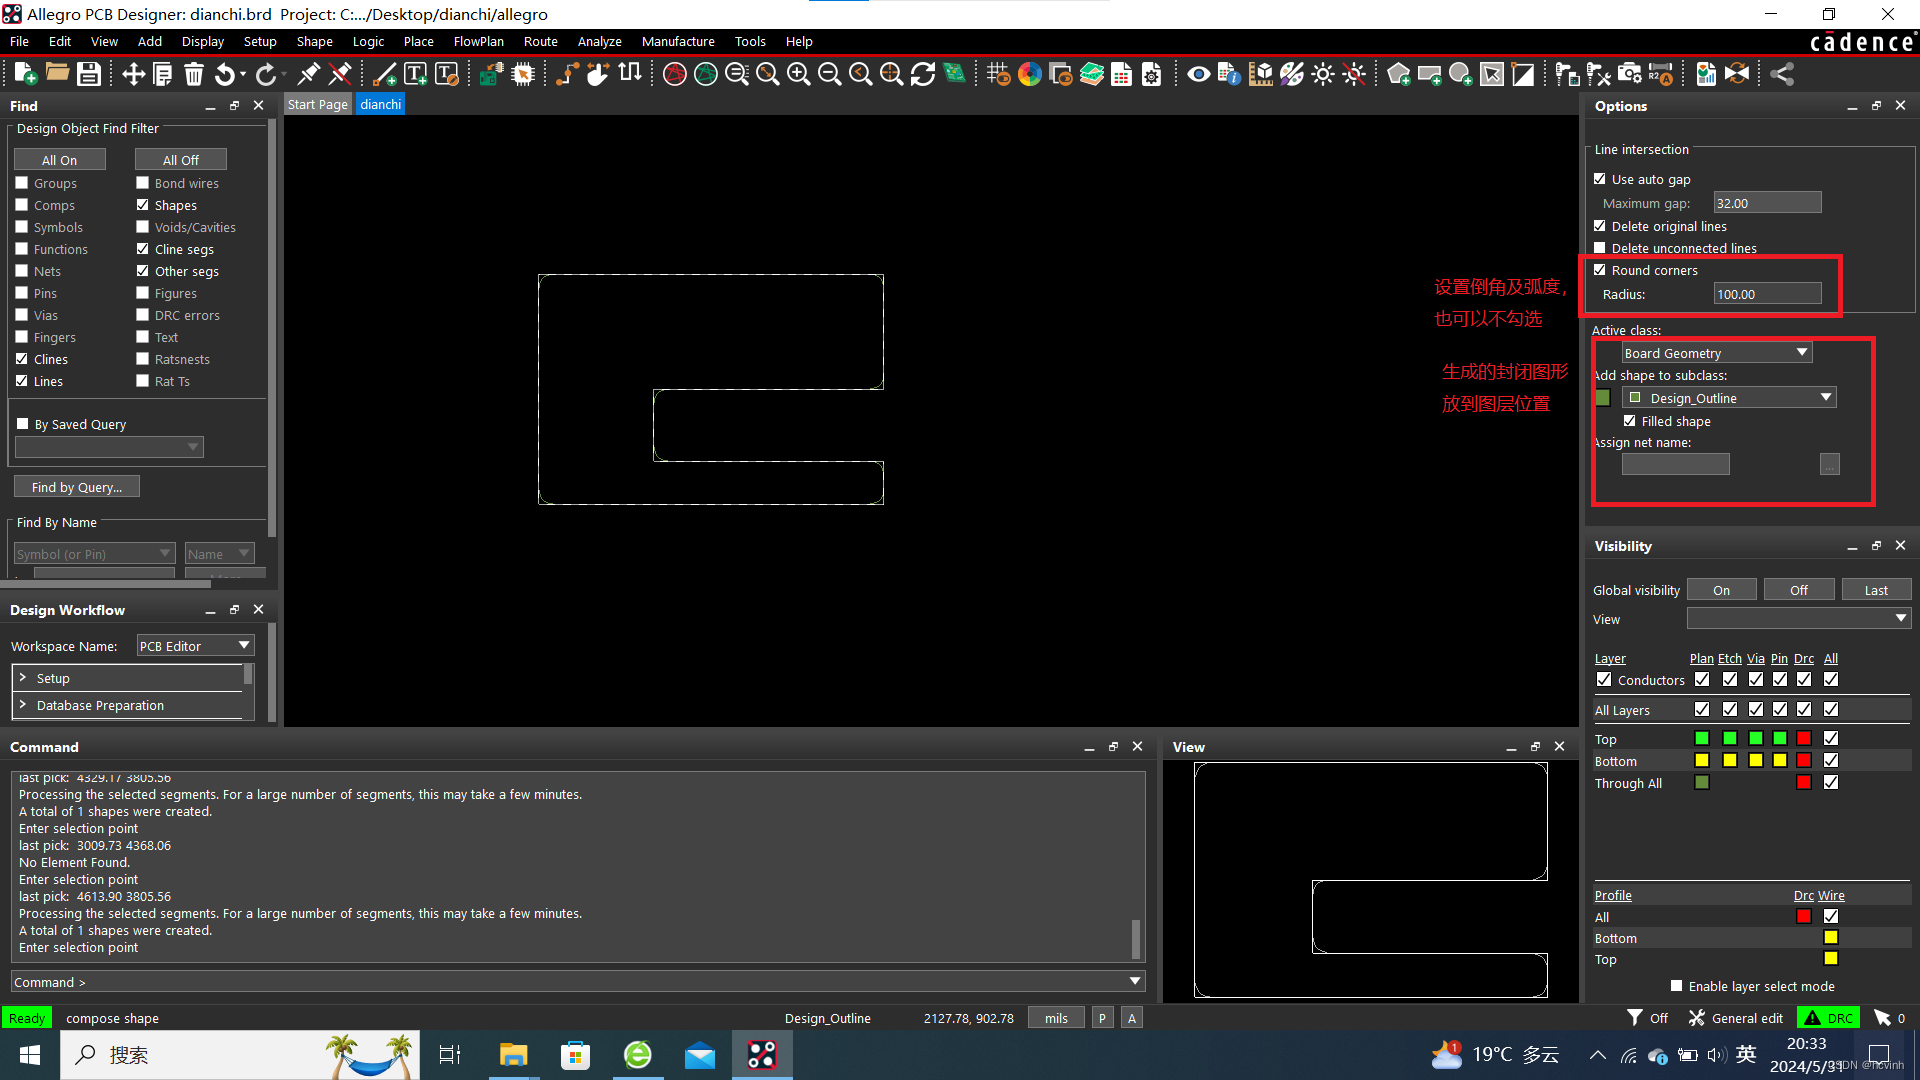Zoom in with the magnifier plus icon
Screen dimensions: 1920x1080
click(798, 74)
